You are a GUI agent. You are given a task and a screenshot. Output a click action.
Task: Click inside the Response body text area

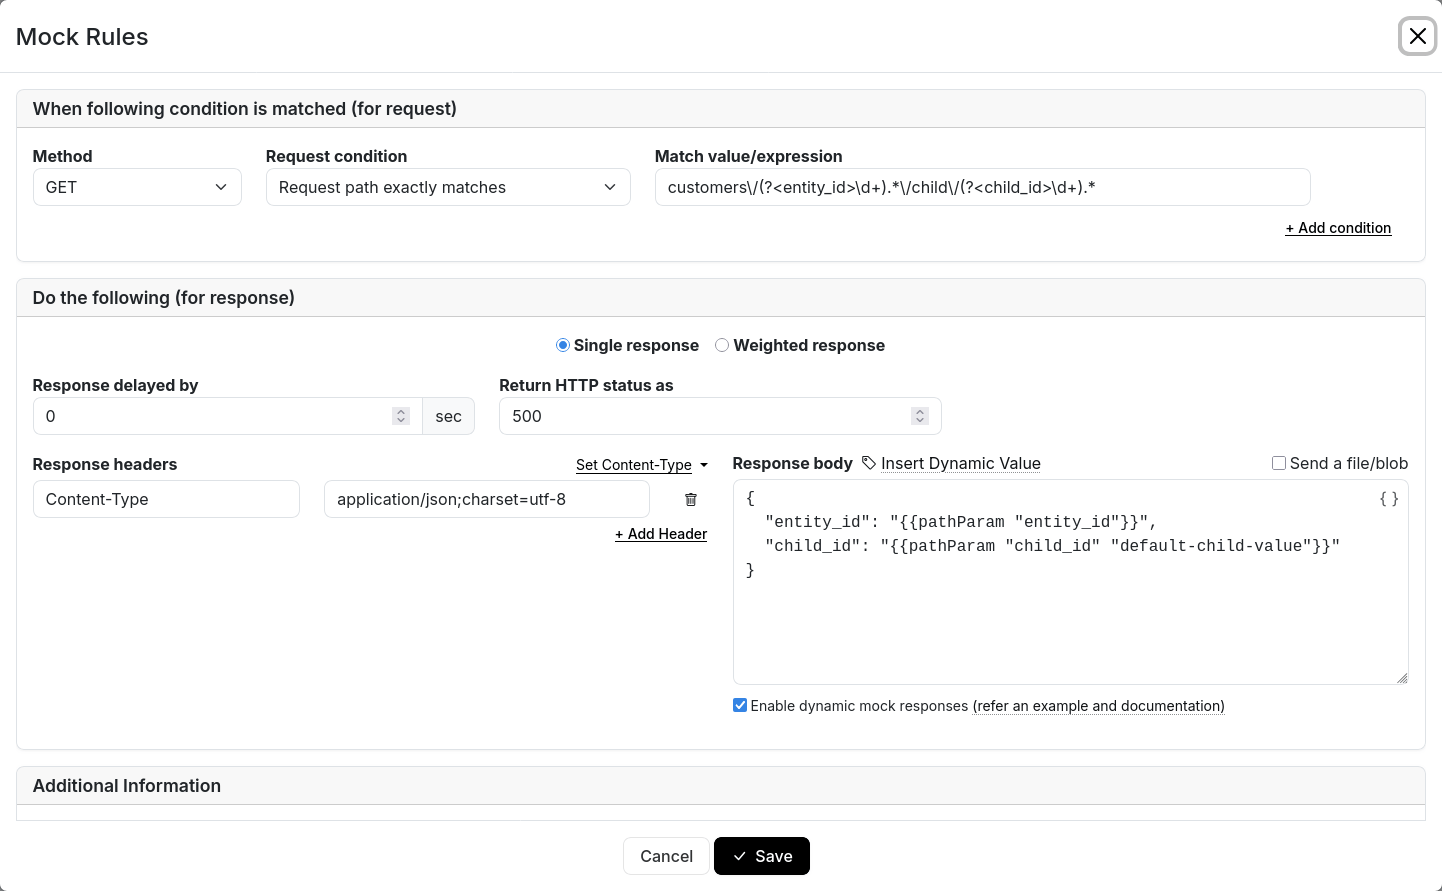point(1070,620)
